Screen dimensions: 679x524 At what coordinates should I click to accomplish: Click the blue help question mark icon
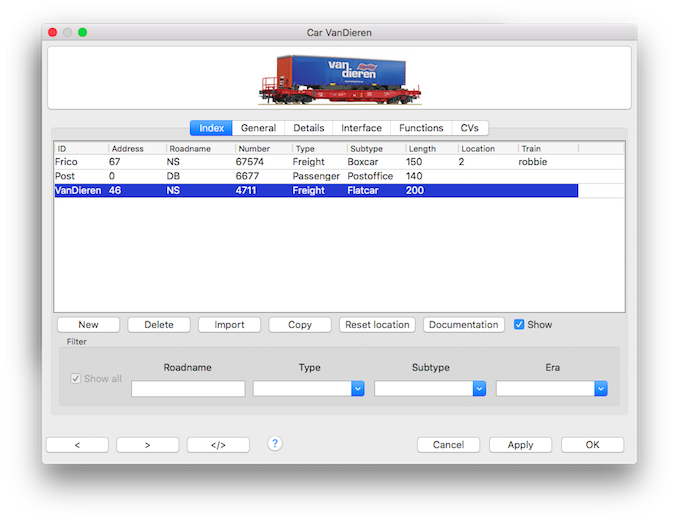pyautogui.click(x=275, y=443)
